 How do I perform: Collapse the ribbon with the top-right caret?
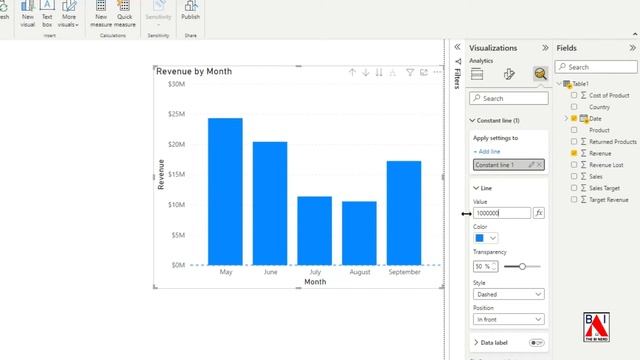pos(635,34)
